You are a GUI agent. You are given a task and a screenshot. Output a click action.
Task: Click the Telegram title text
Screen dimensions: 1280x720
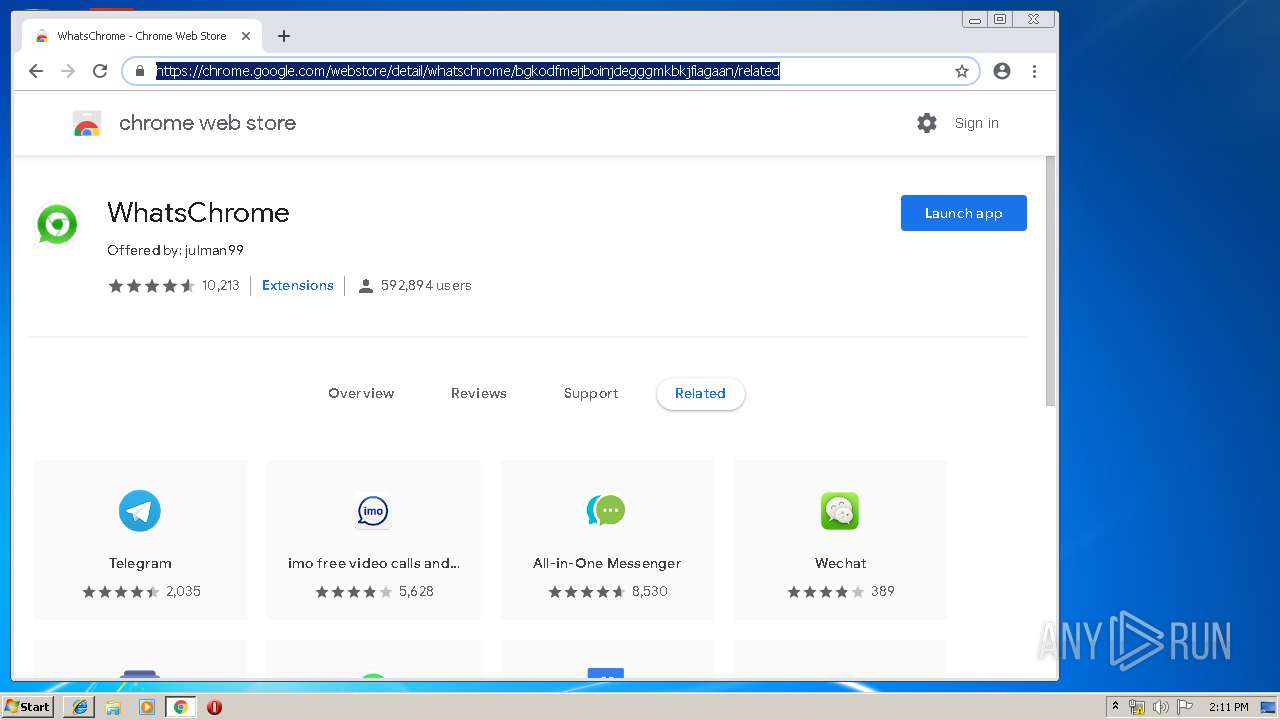pyautogui.click(x=140, y=563)
